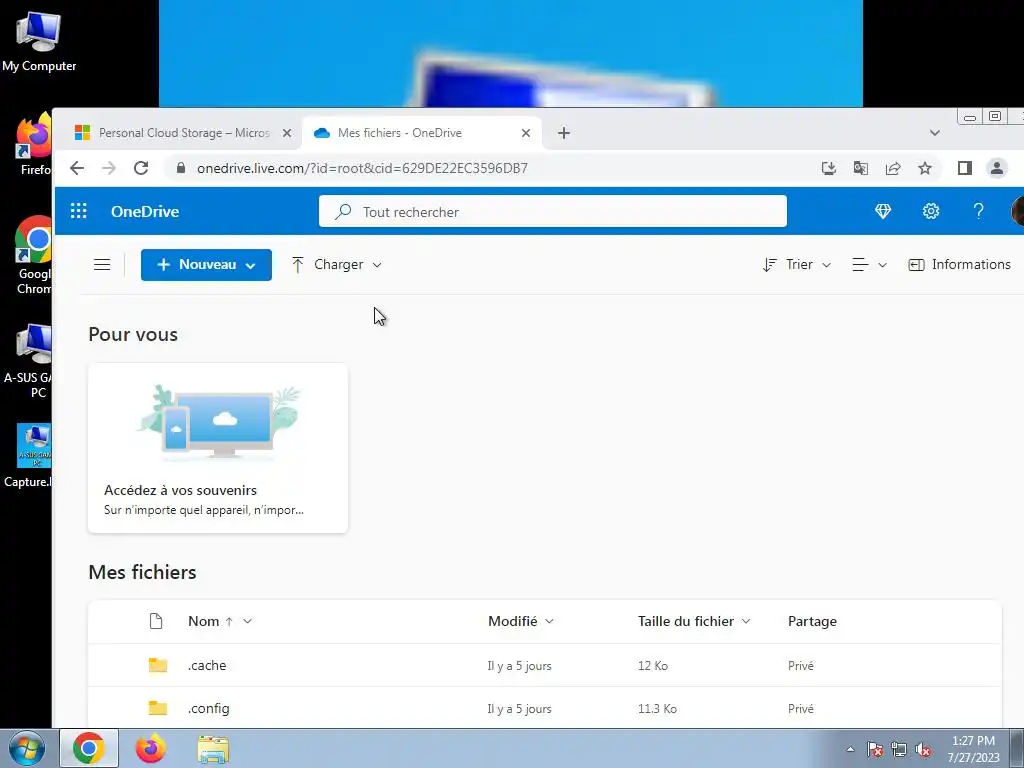Open the OneDrive app launcher grid

[x=78, y=211]
